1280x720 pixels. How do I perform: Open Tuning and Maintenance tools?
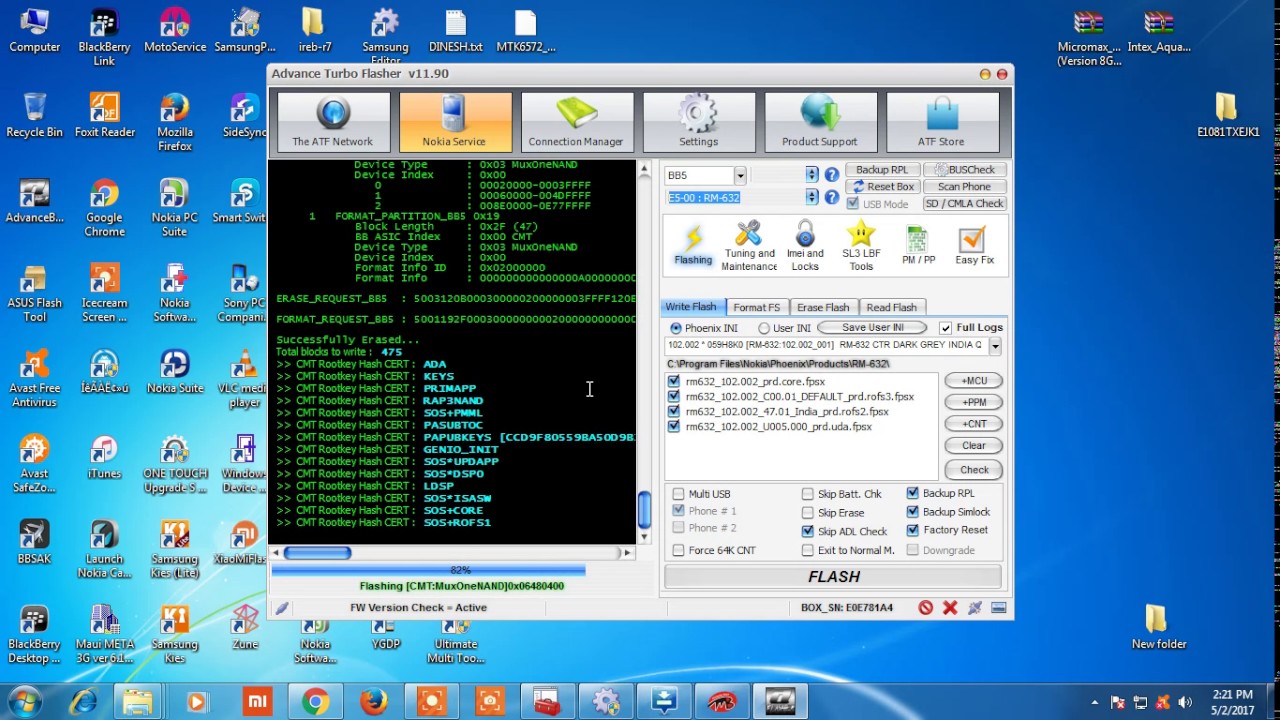tap(749, 246)
